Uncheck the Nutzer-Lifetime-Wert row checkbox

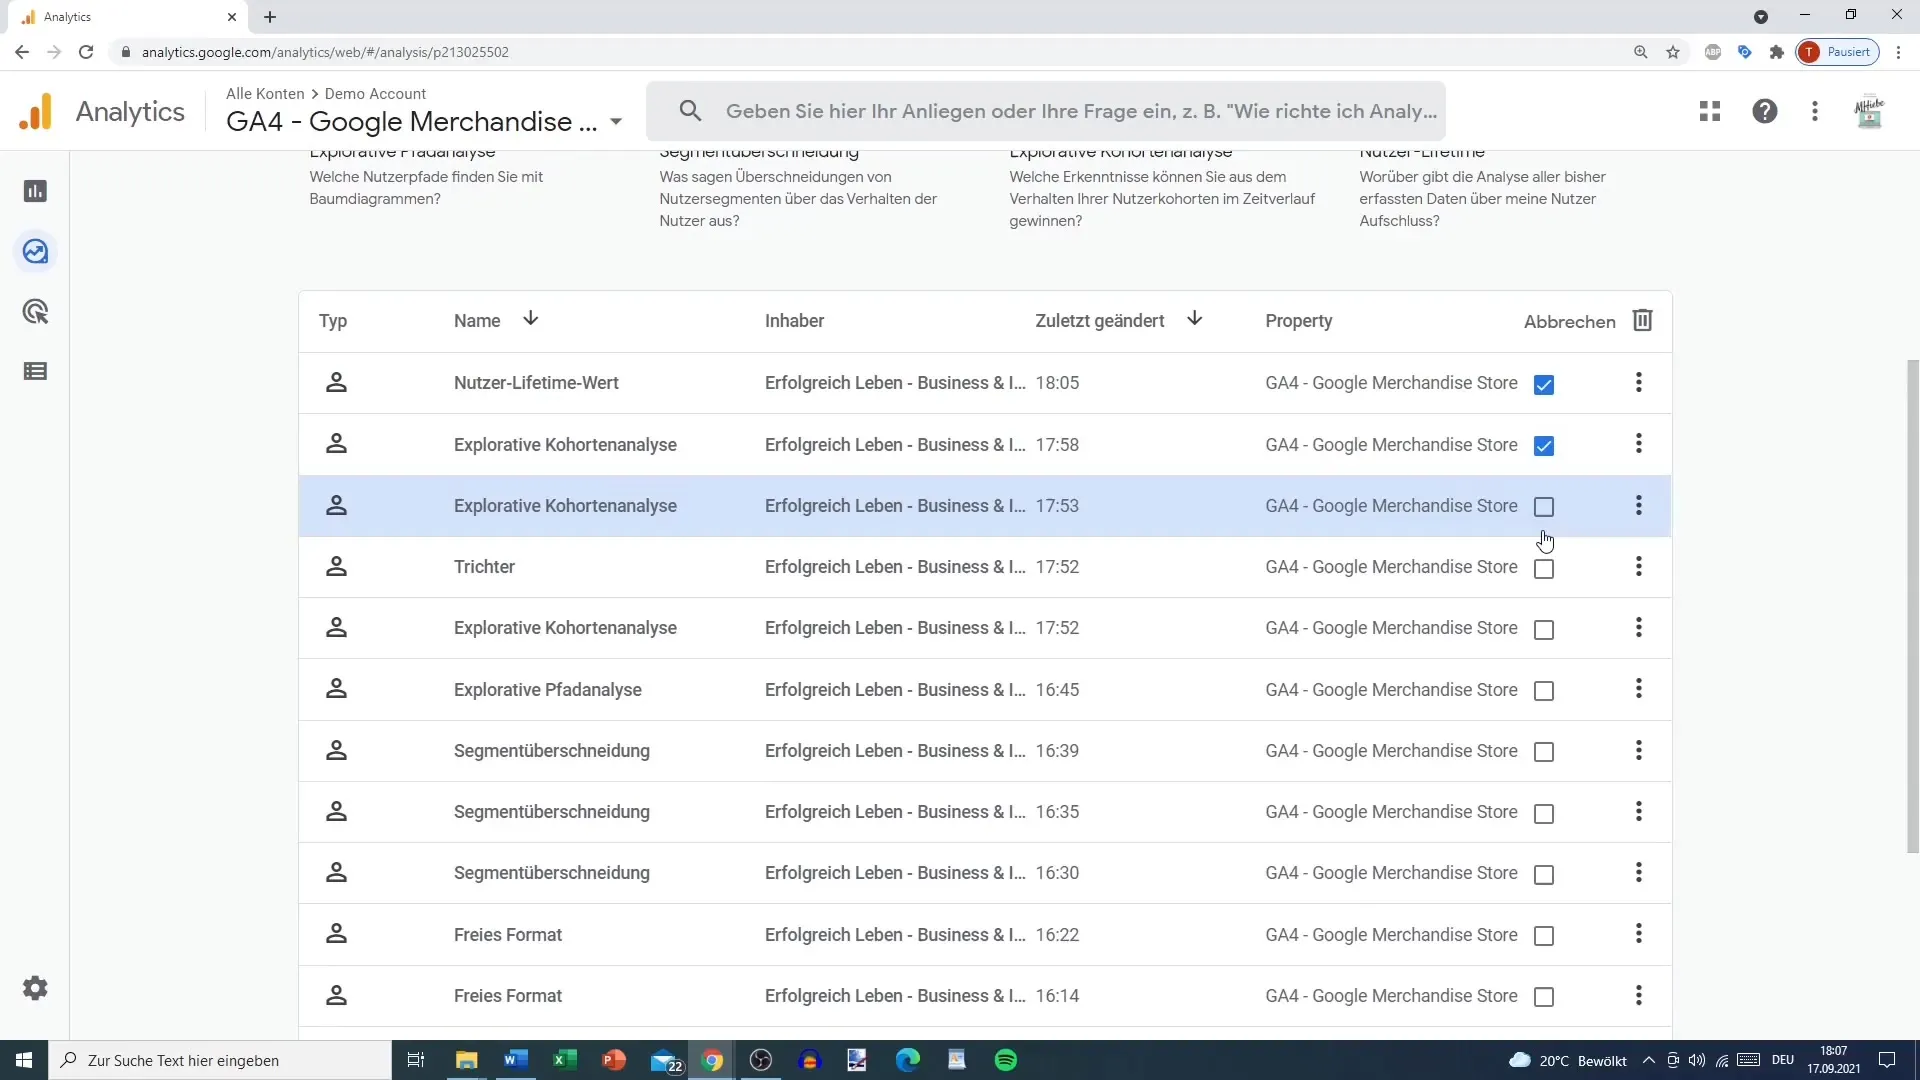tap(1544, 385)
